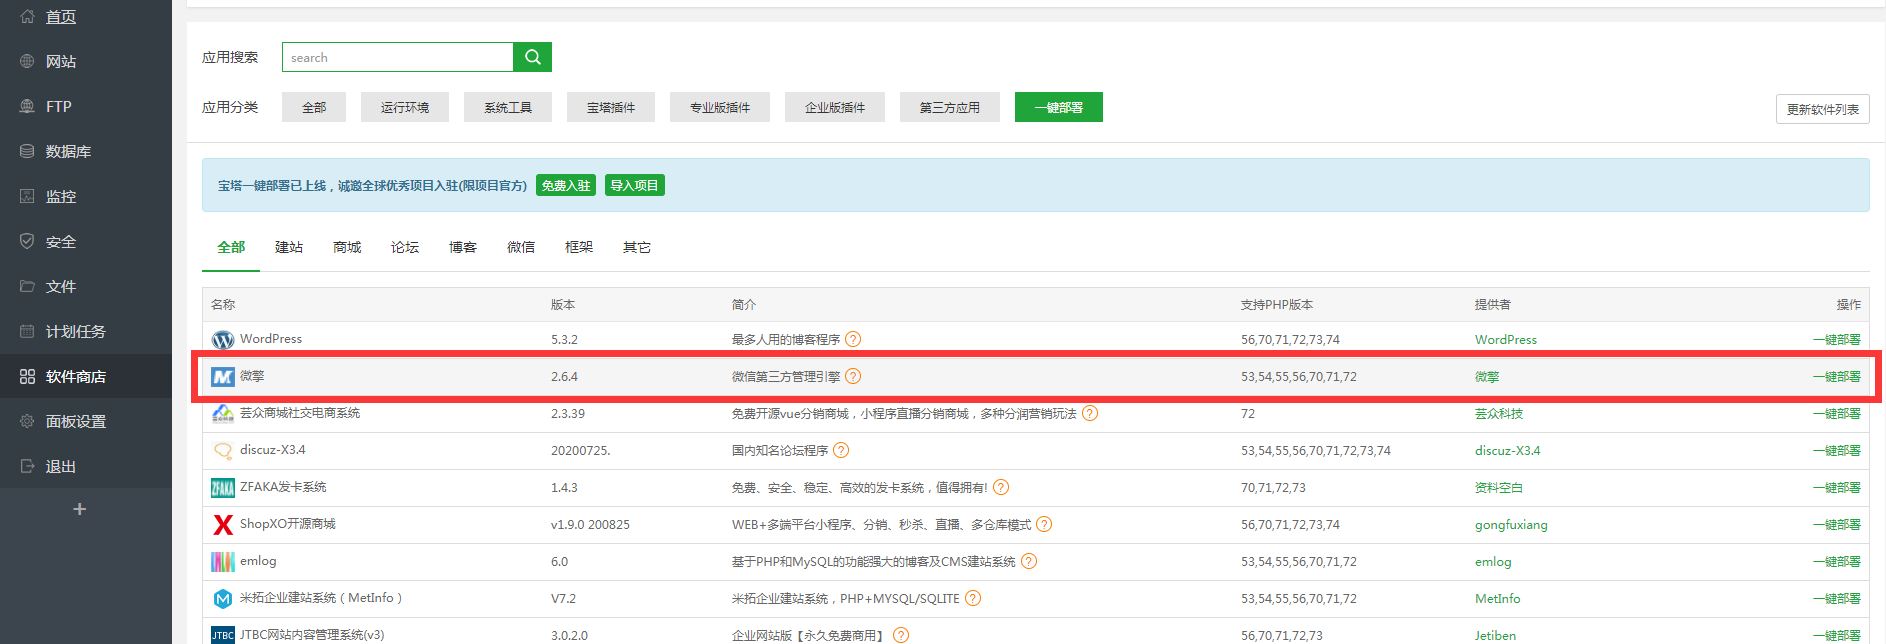Screen dimensions: 1886x644
Task: Switch to the 其它 tab
Action: click(x=637, y=247)
